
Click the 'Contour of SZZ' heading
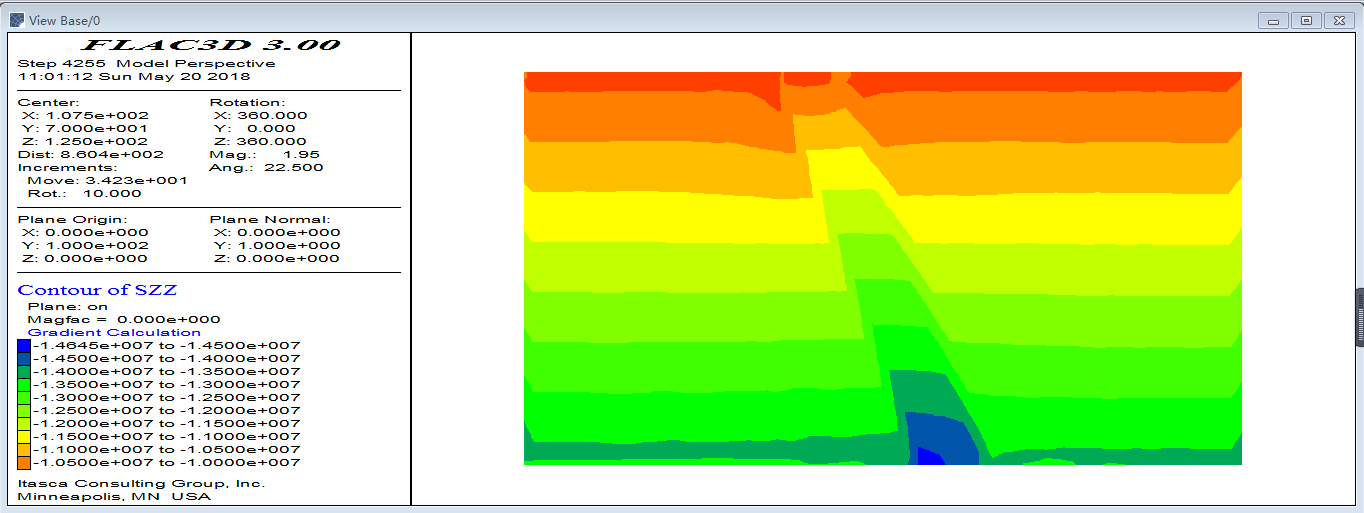pos(98,290)
